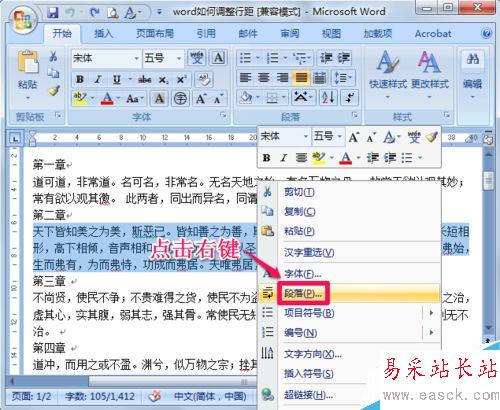Click Shrink Font icon in ribbon
Image resolution: width=500 pixels, height=410 pixels.
click(218, 98)
